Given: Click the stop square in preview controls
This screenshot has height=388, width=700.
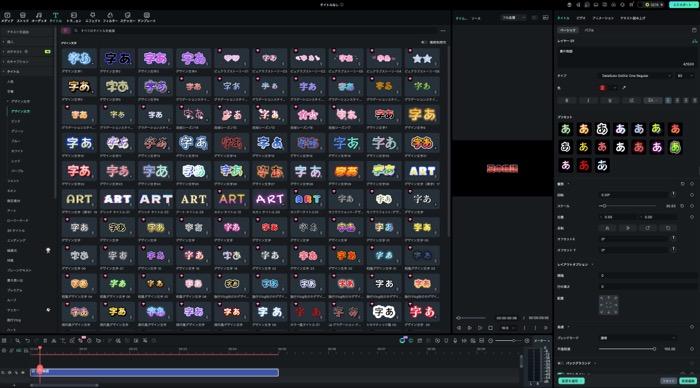Looking at the screenshot, I should 491,328.
